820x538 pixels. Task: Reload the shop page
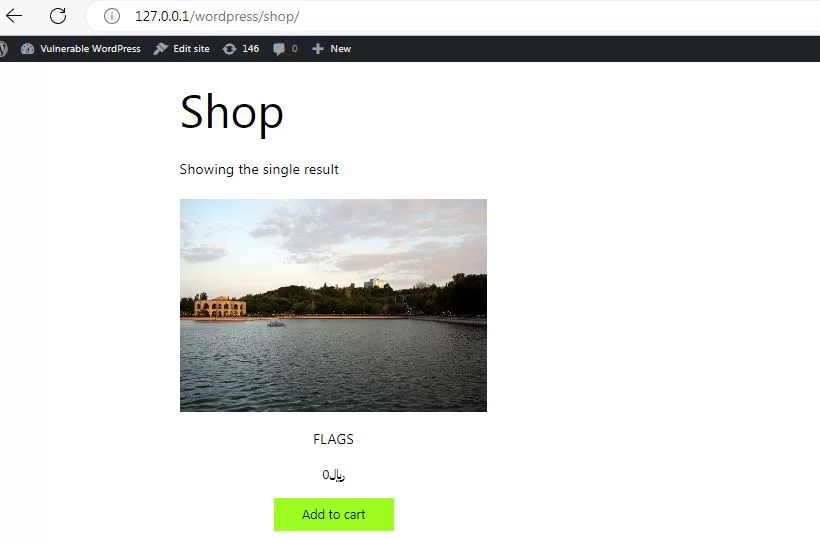click(58, 16)
